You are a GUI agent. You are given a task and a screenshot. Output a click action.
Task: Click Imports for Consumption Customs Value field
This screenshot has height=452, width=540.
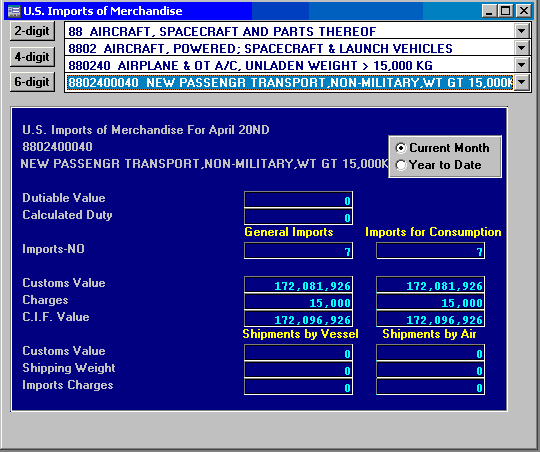(430, 285)
